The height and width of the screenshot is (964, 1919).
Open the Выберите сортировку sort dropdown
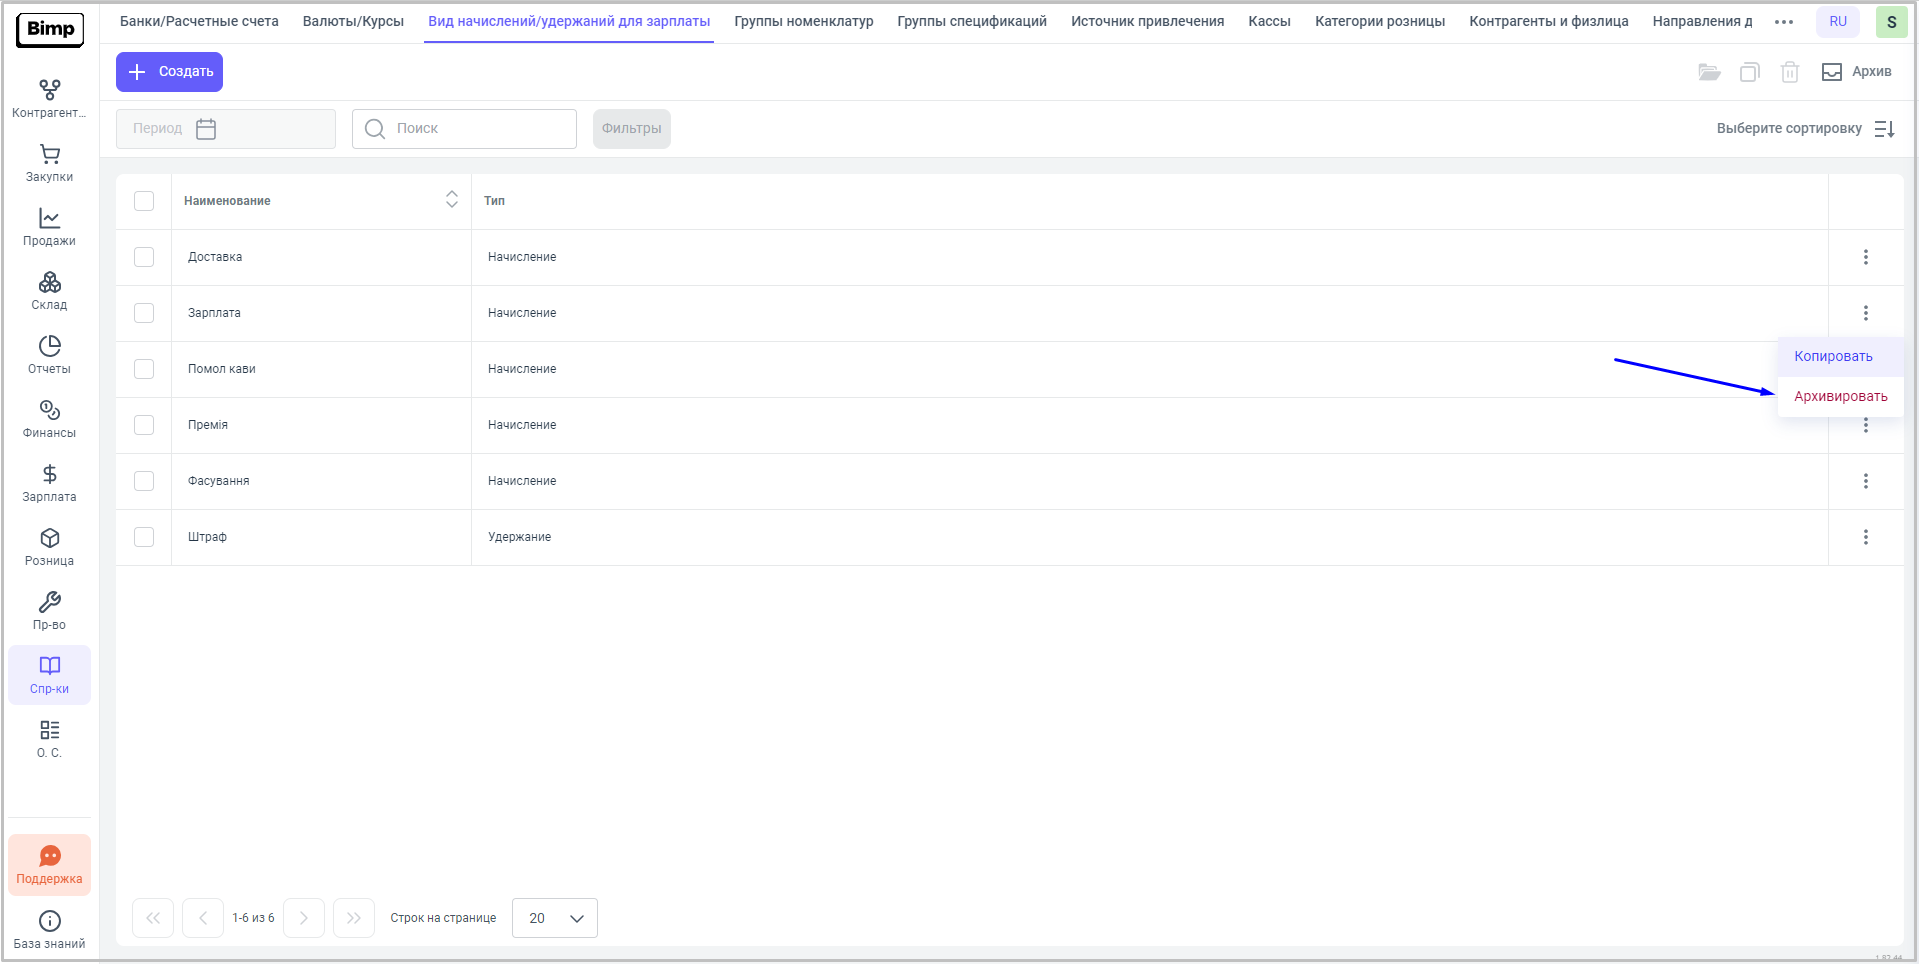(1804, 129)
